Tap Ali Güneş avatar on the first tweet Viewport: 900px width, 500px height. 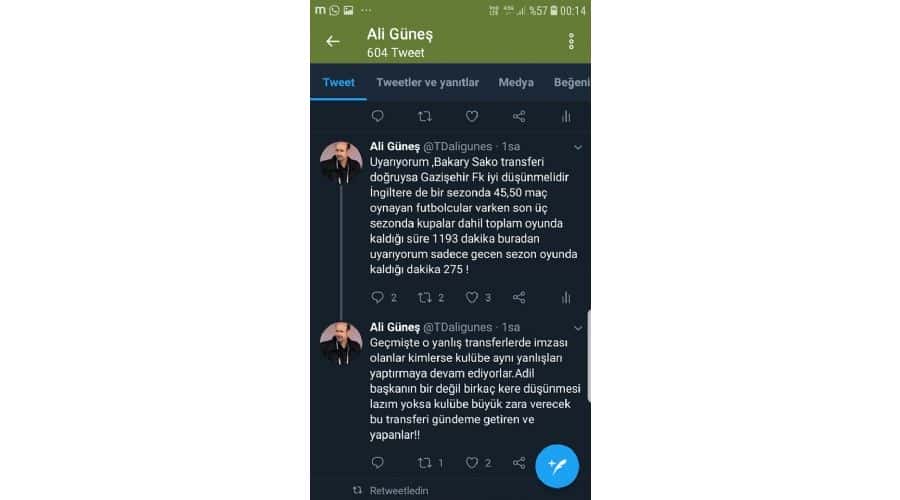pos(341,162)
